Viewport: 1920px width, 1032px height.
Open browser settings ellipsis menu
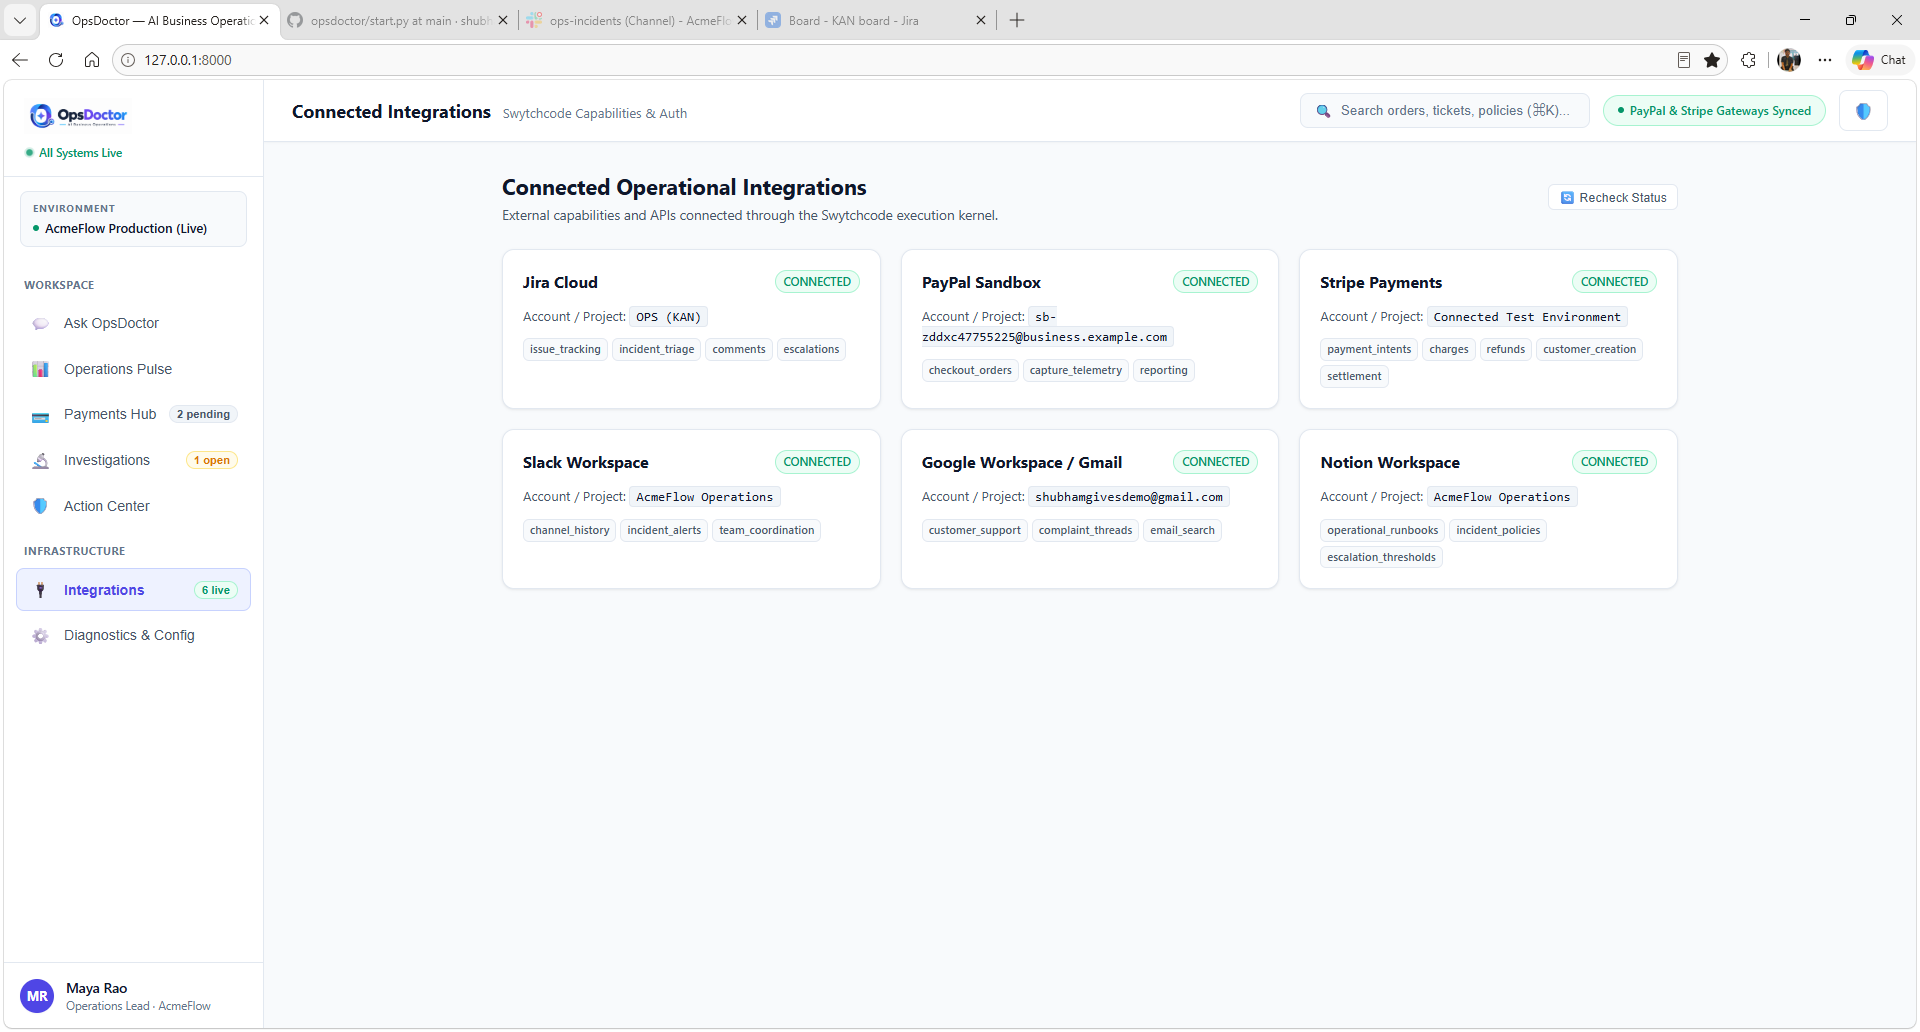[x=1825, y=60]
